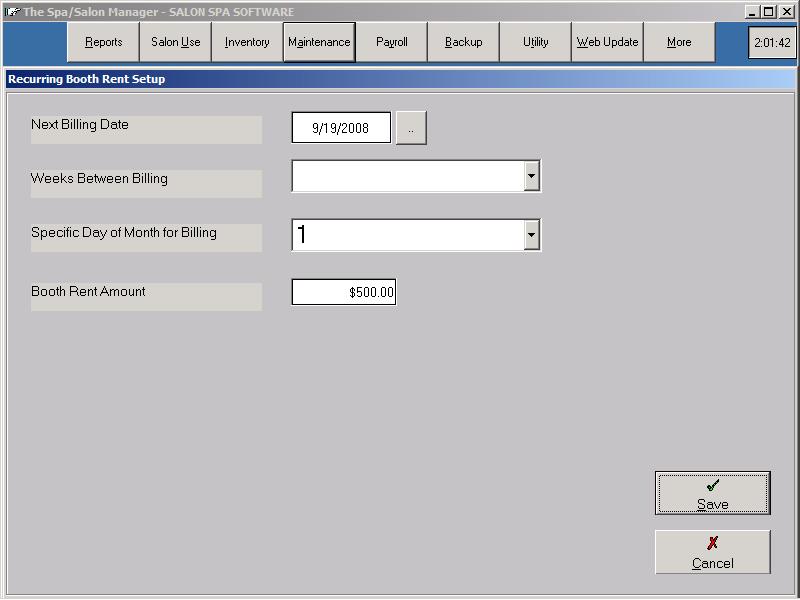Click the application icon in title bar
The width and height of the screenshot is (800, 600).
[x=12, y=11]
